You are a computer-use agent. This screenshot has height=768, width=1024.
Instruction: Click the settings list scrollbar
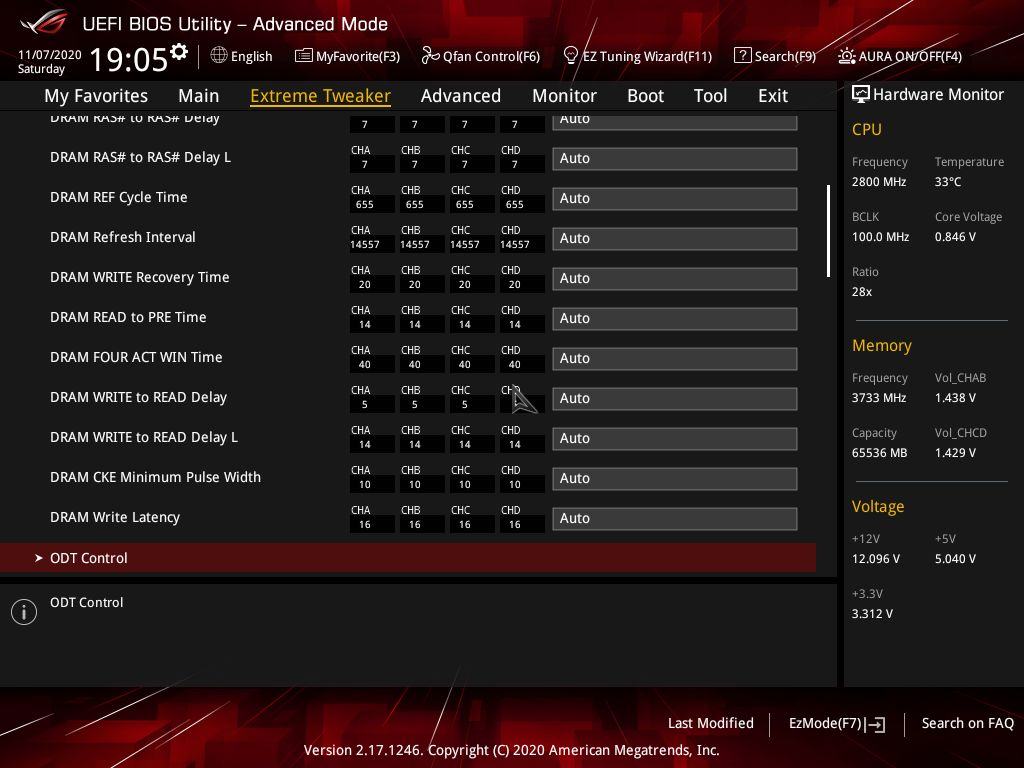pyautogui.click(x=828, y=231)
